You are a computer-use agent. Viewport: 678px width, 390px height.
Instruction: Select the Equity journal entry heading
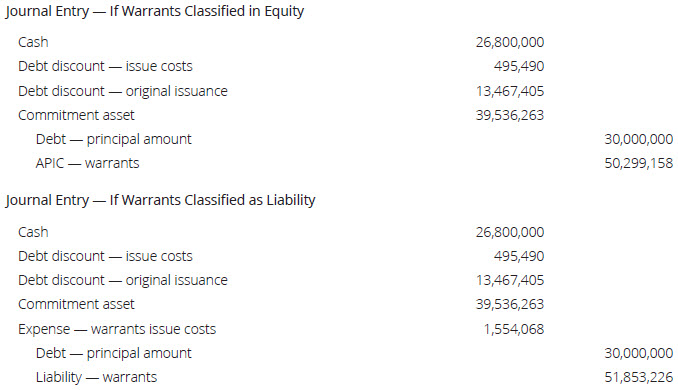(x=155, y=12)
